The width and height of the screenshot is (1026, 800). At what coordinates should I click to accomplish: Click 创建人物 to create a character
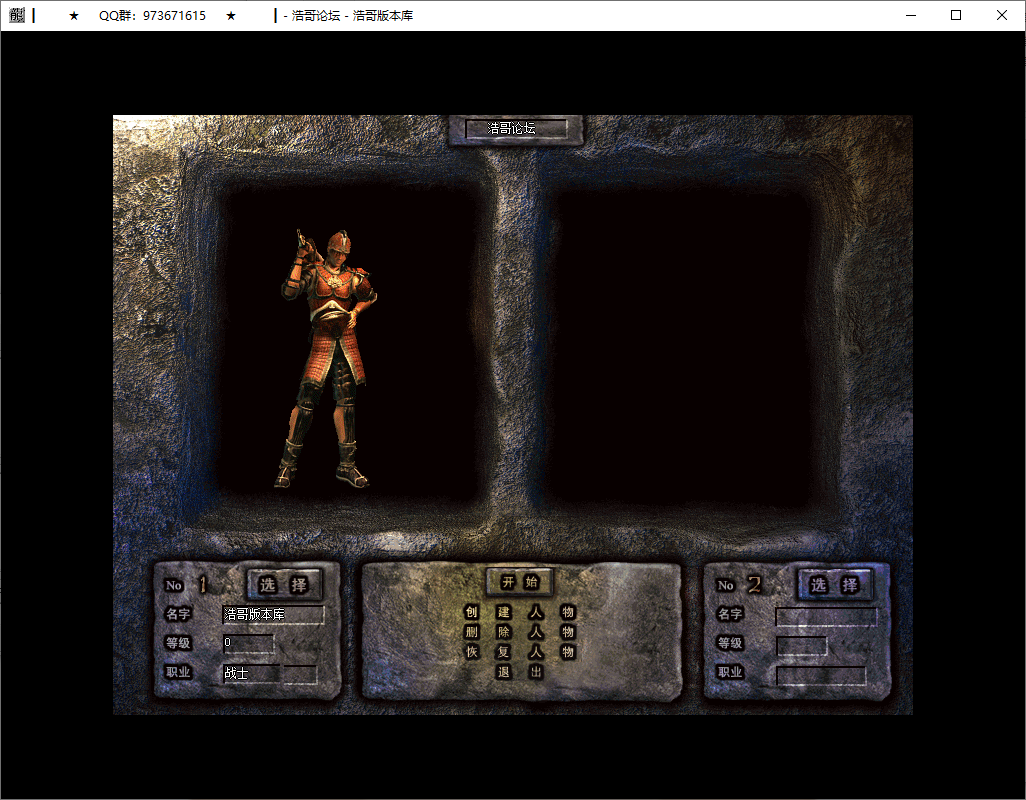pyautogui.click(x=519, y=612)
